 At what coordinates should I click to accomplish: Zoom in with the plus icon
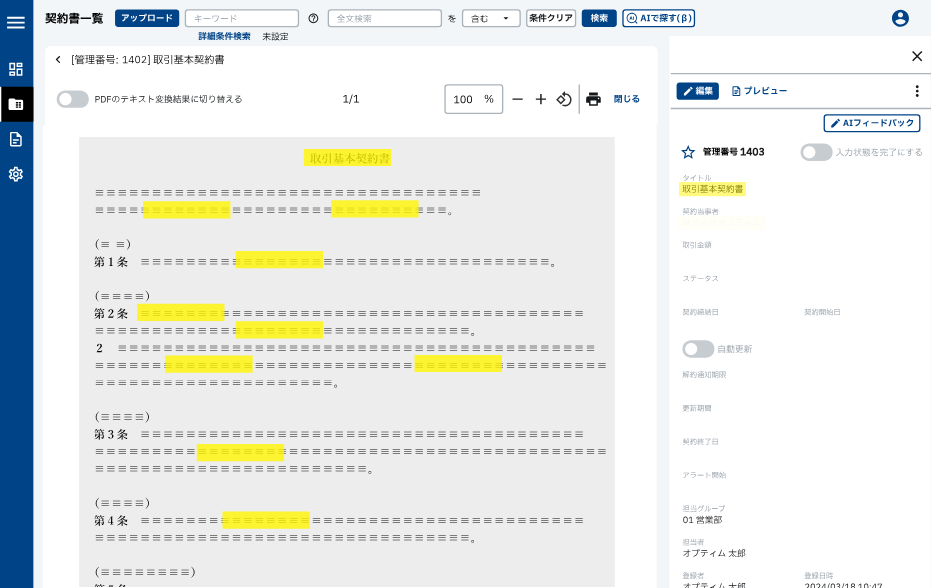(541, 99)
